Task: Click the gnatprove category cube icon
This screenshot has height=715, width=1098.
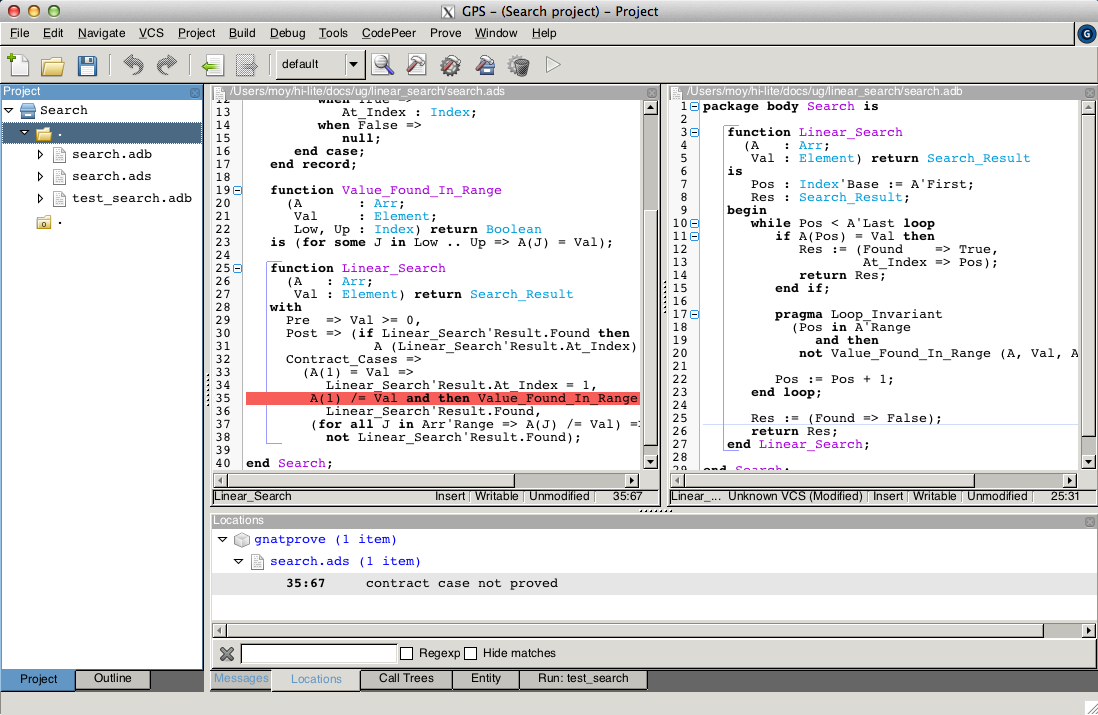Action: [242, 540]
